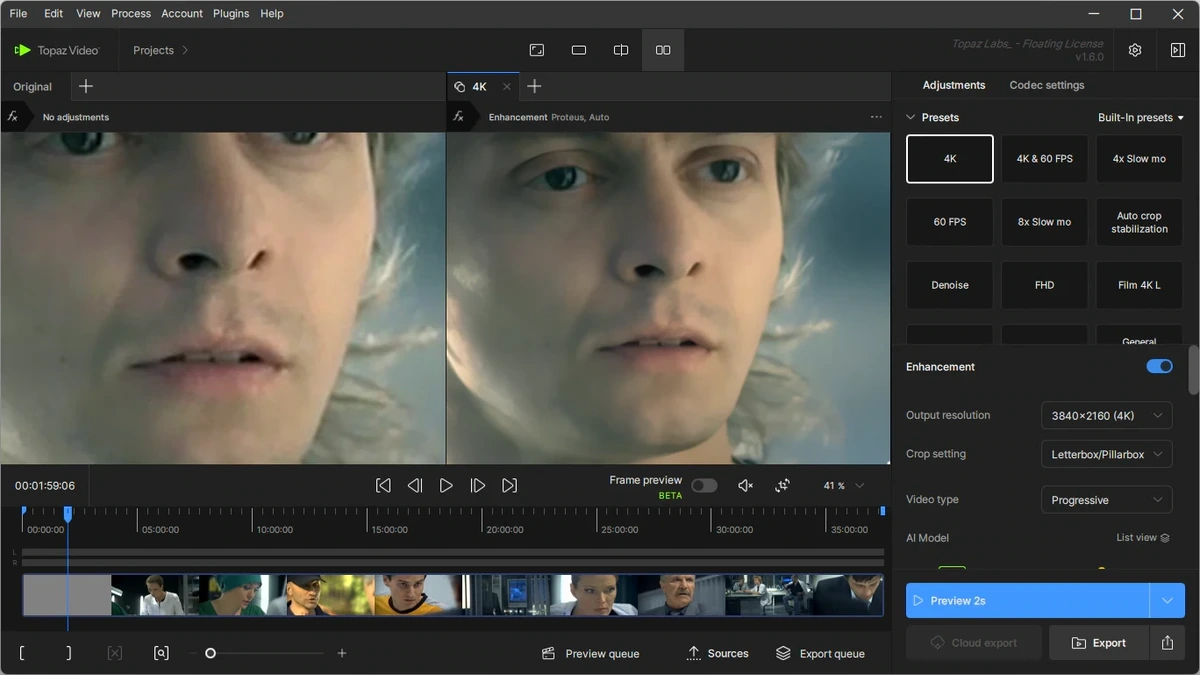1200x675 pixels.
Task: Open Crop setting dropdown
Action: [x=1106, y=454]
